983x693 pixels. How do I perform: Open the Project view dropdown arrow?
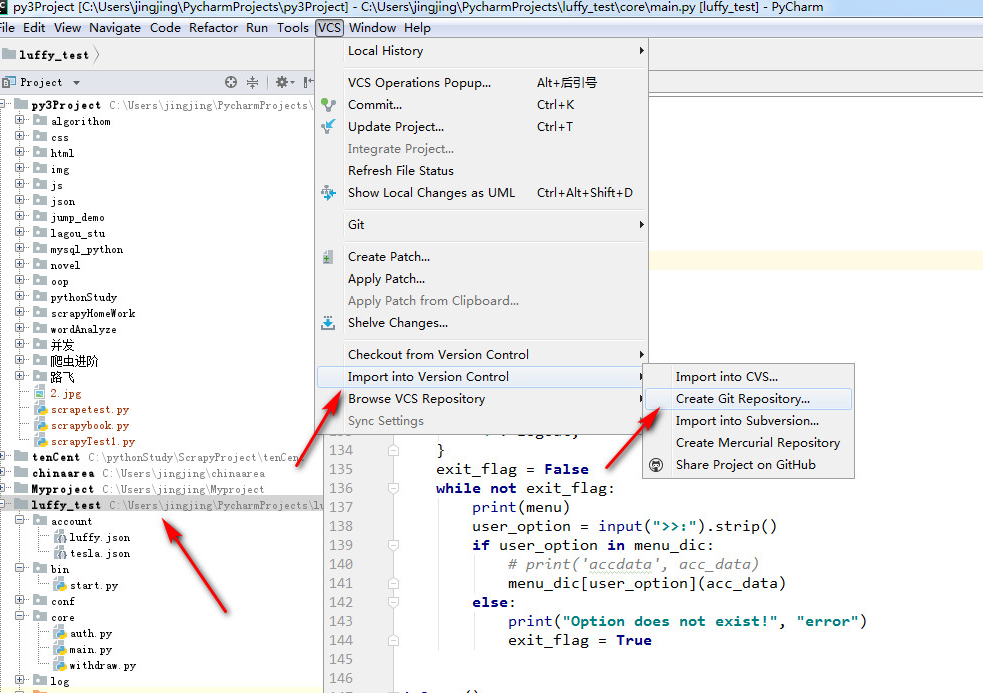[76, 83]
